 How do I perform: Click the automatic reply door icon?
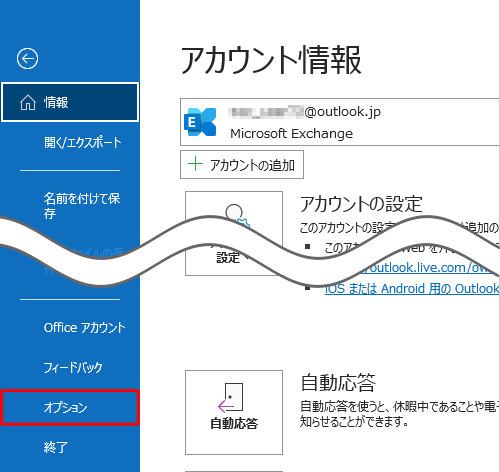[x=230, y=397]
